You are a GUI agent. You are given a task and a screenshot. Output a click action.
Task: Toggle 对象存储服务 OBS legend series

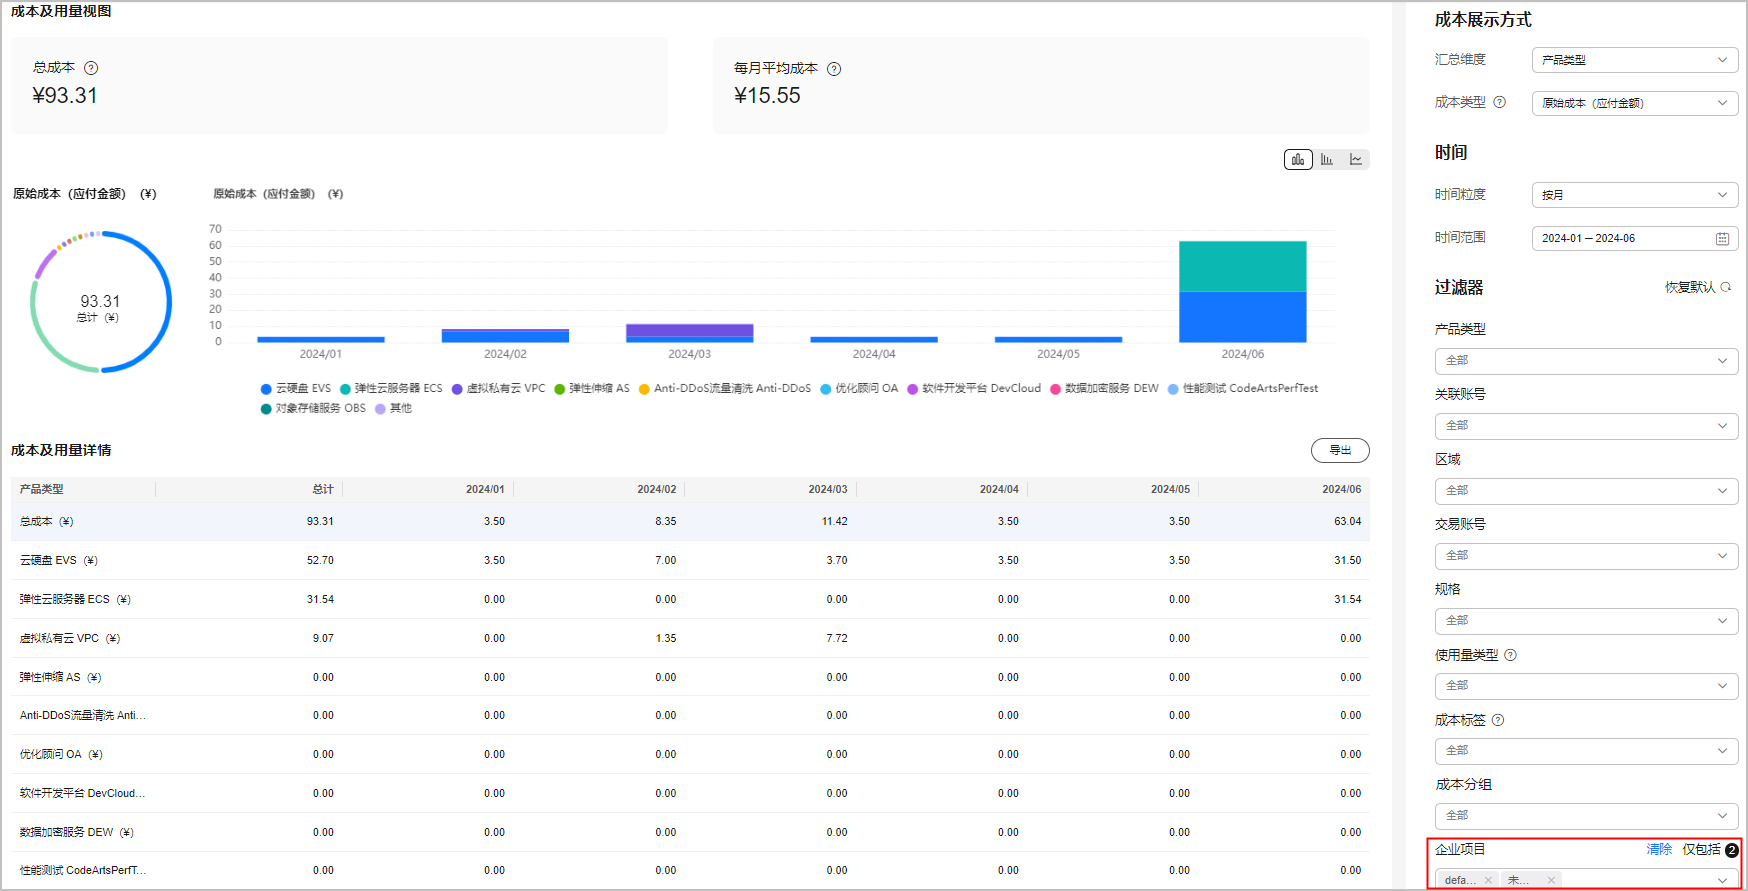tap(313, 408)
